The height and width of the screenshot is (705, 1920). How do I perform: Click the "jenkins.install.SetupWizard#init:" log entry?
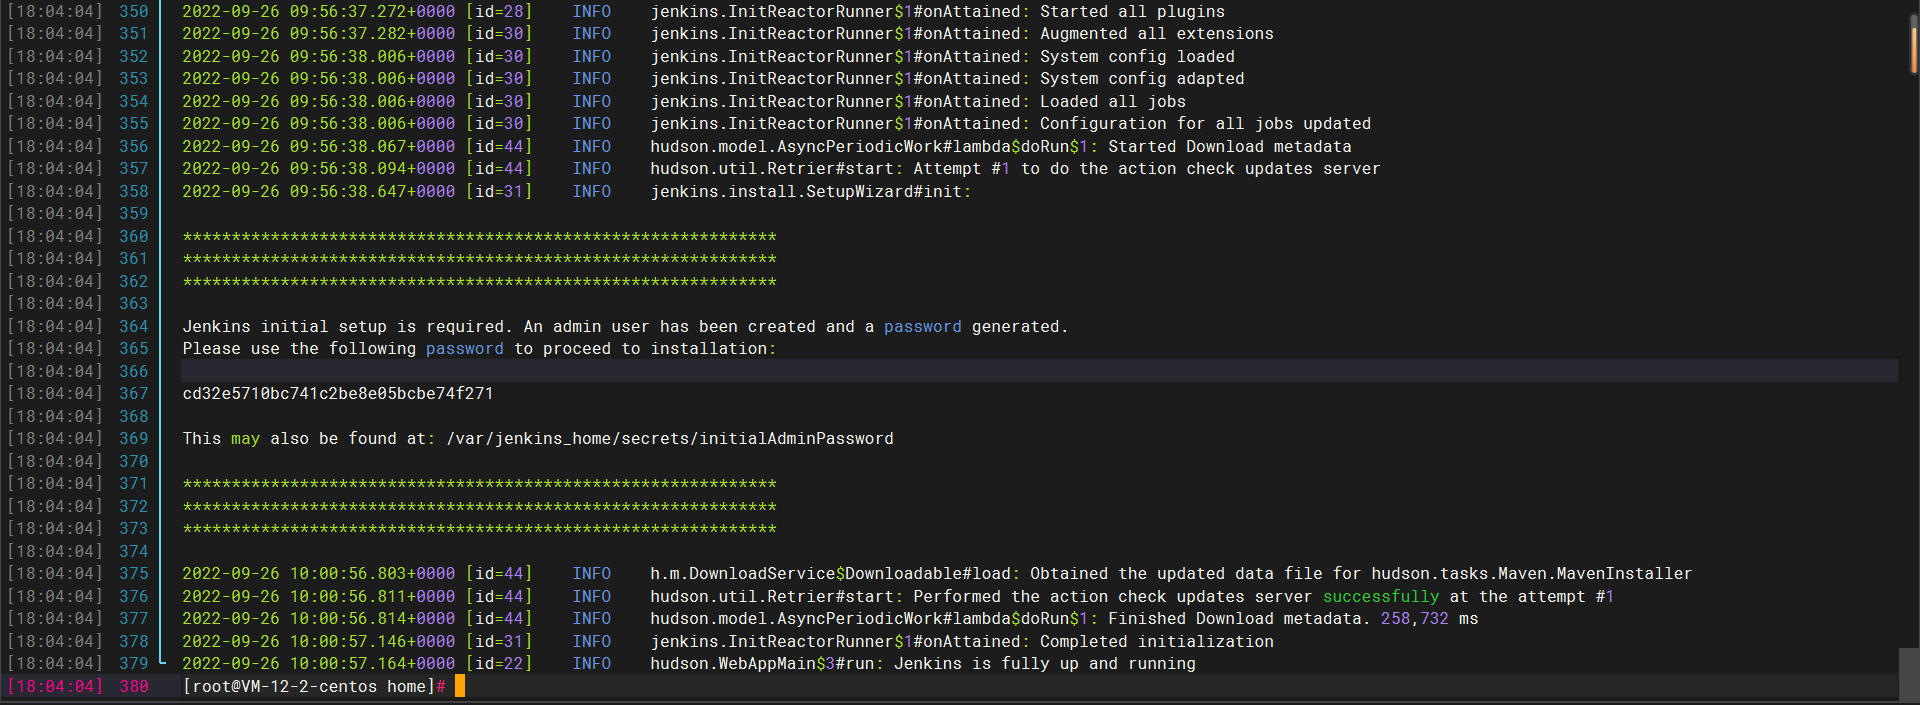810,192
